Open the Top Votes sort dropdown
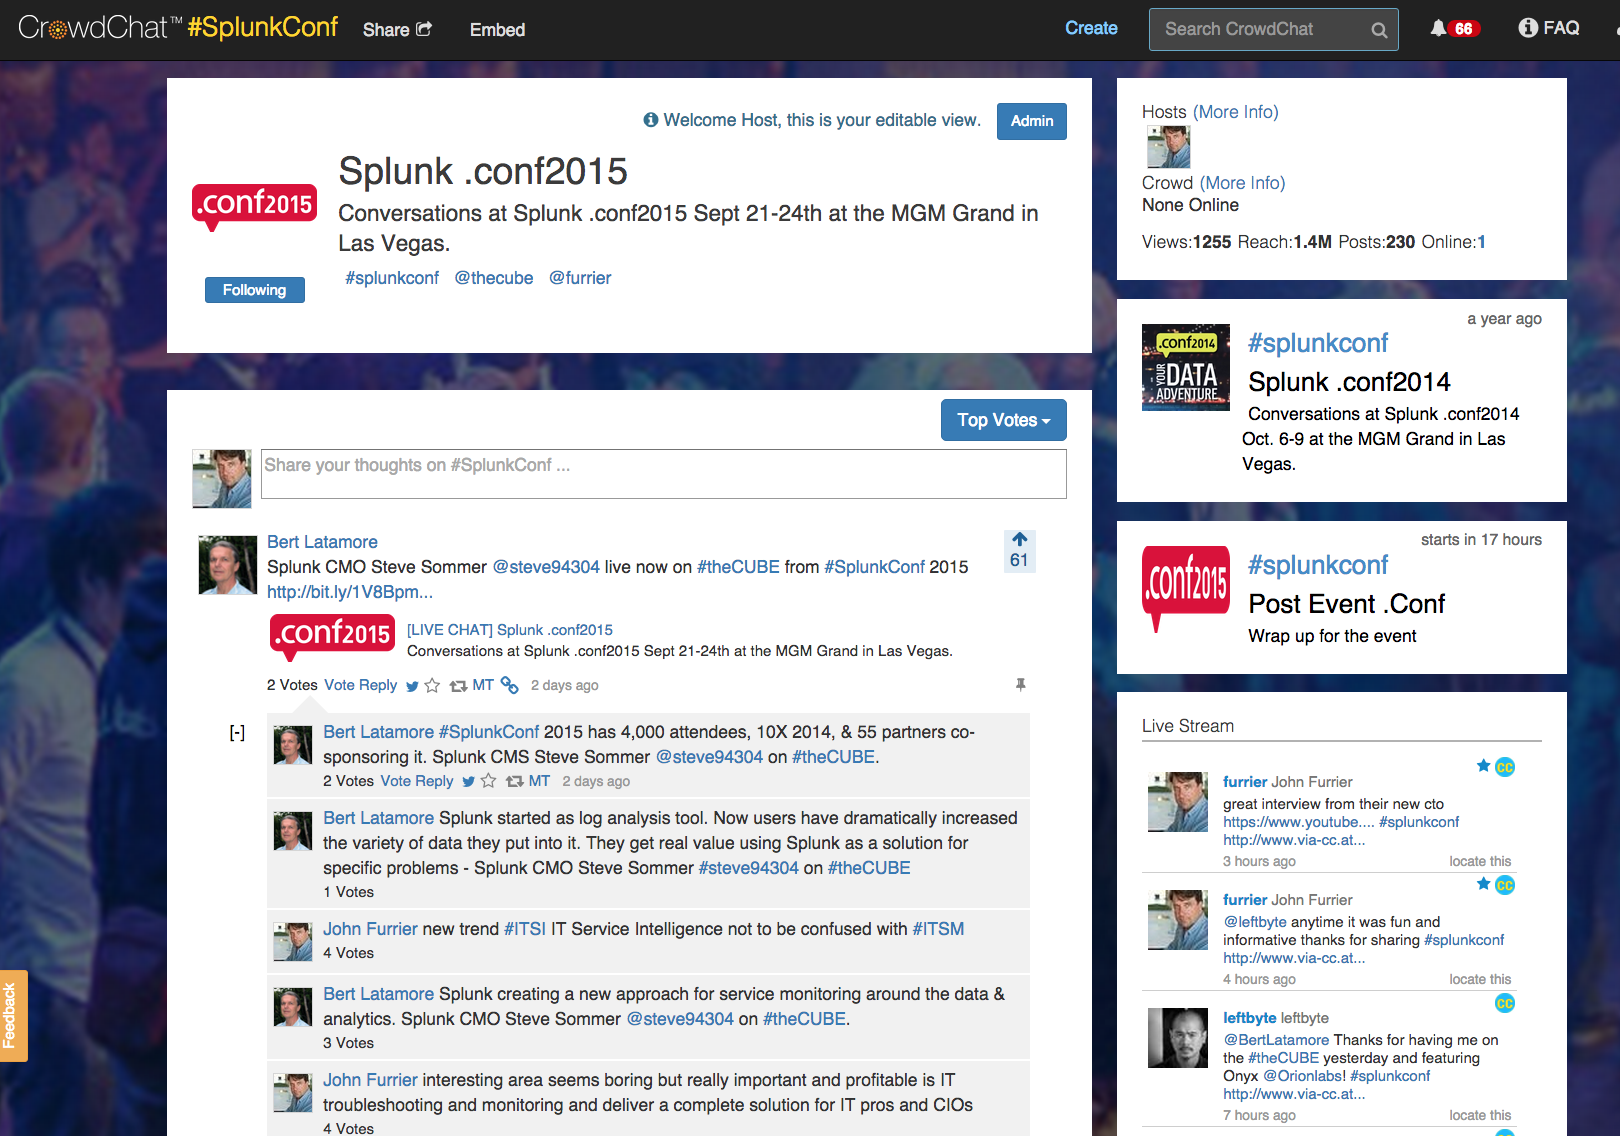 (1004, 420)
